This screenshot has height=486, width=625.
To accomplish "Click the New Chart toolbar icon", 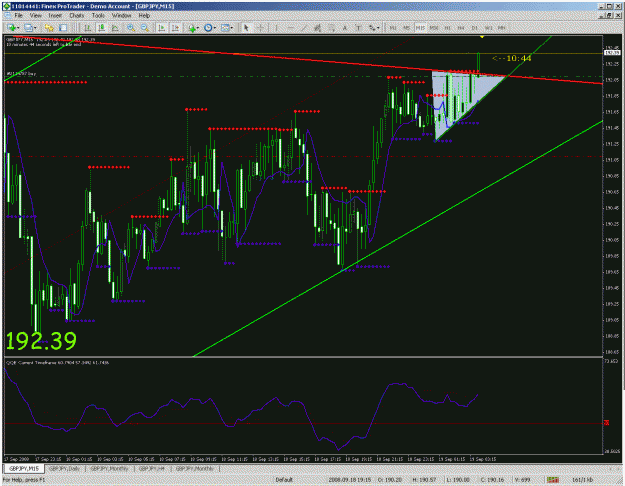I will pos(11,28).
